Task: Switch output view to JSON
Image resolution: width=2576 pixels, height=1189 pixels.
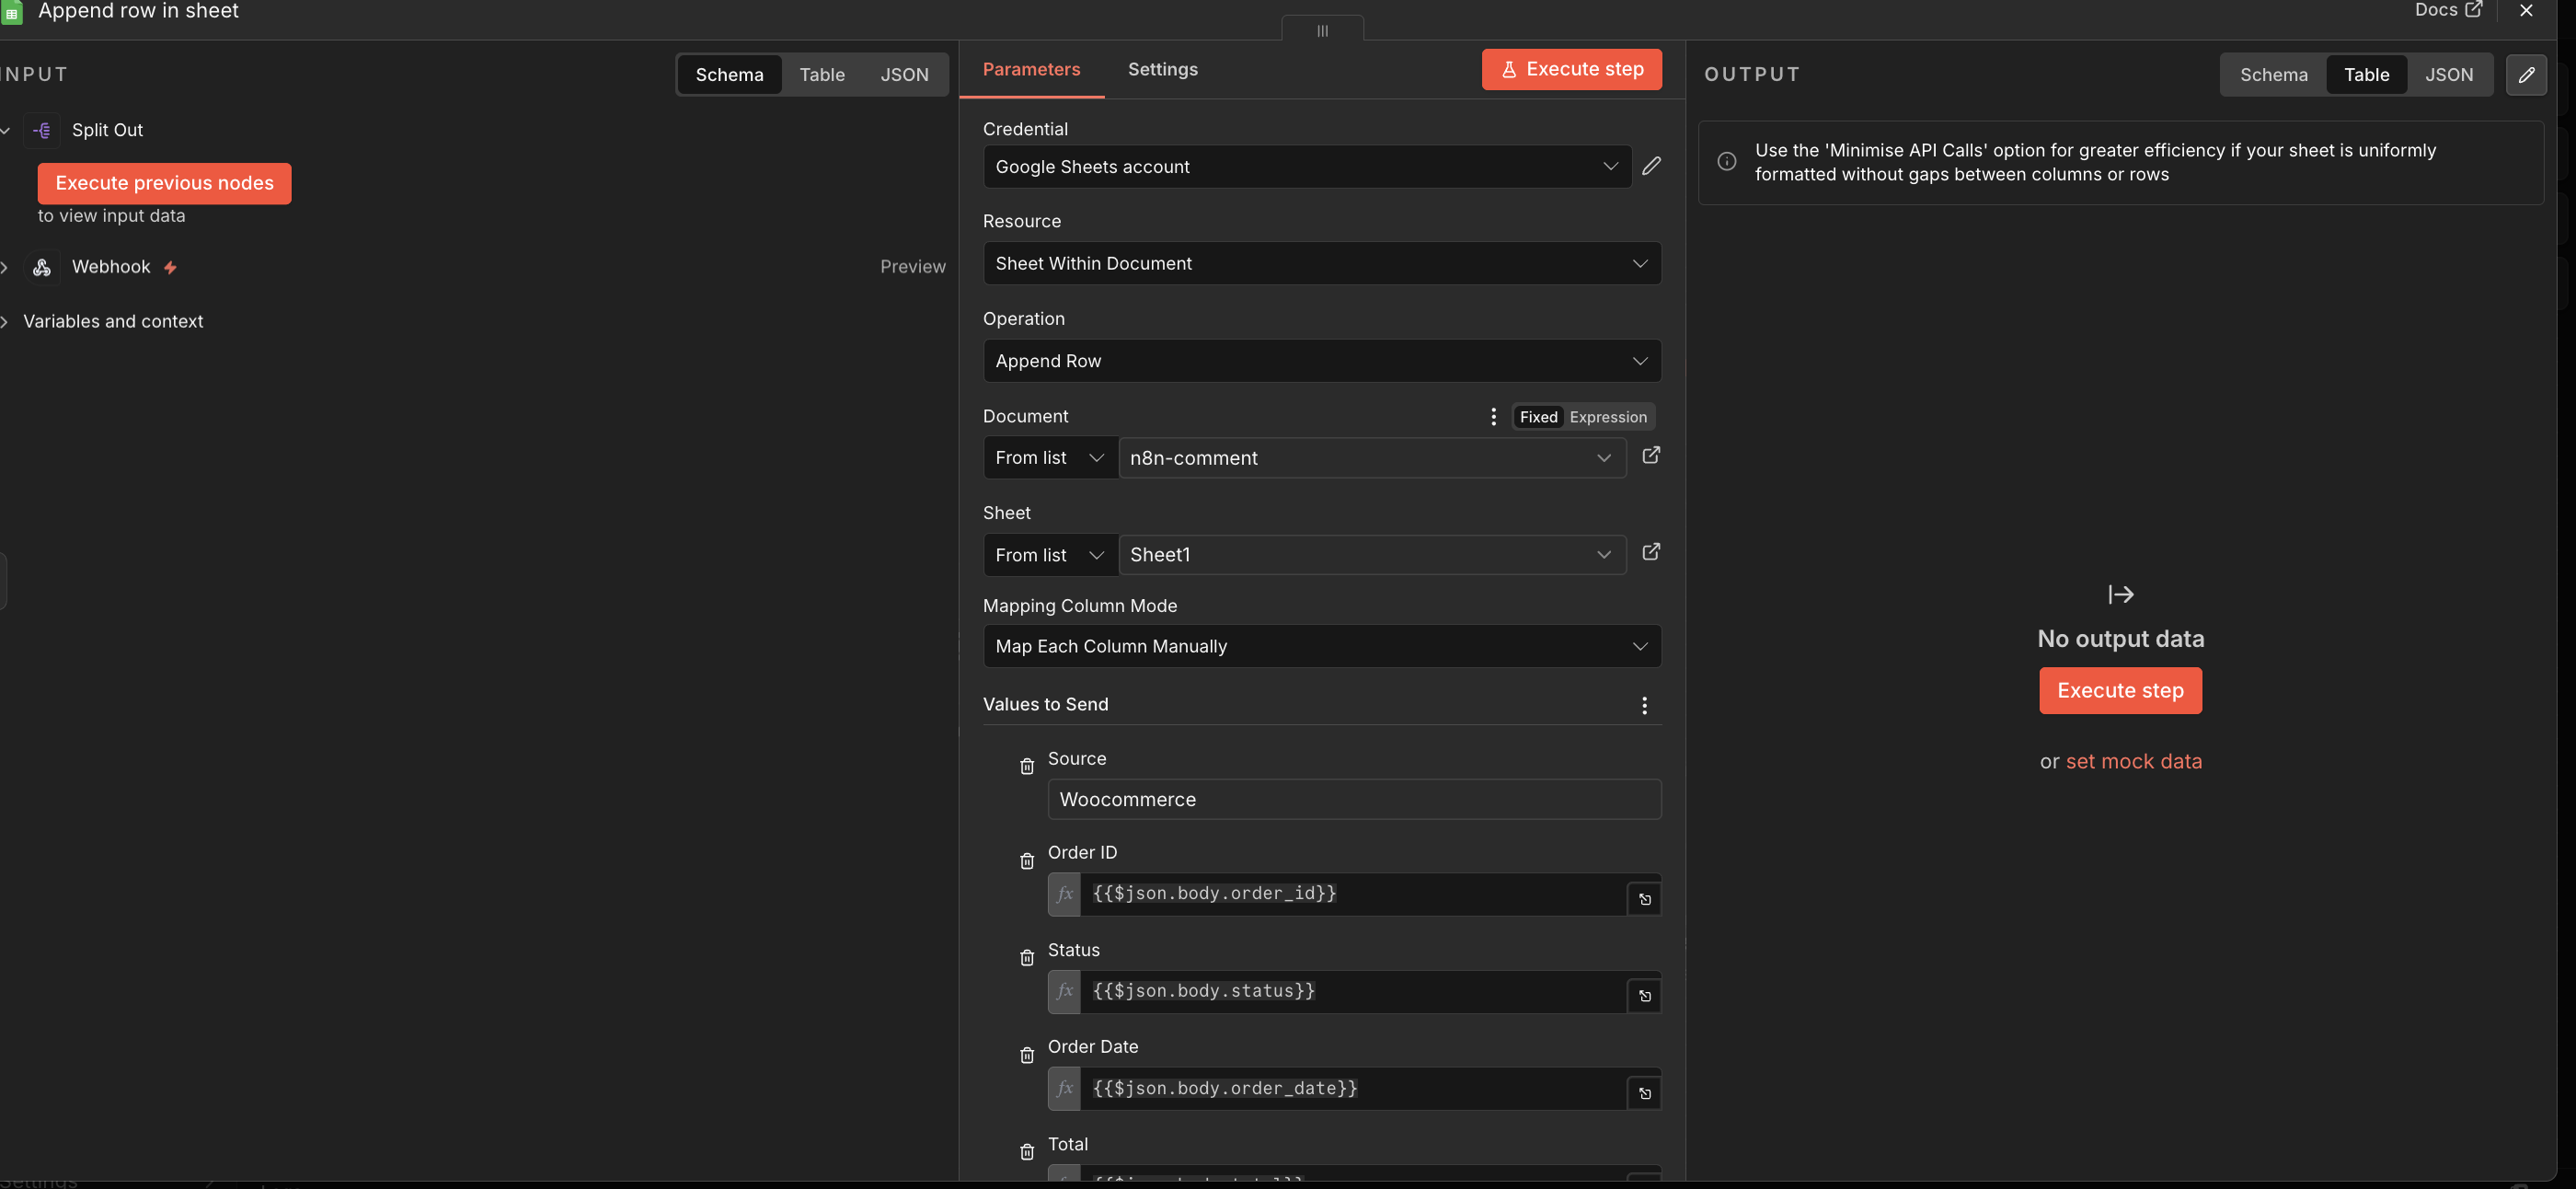Action: click(2448, 75)
